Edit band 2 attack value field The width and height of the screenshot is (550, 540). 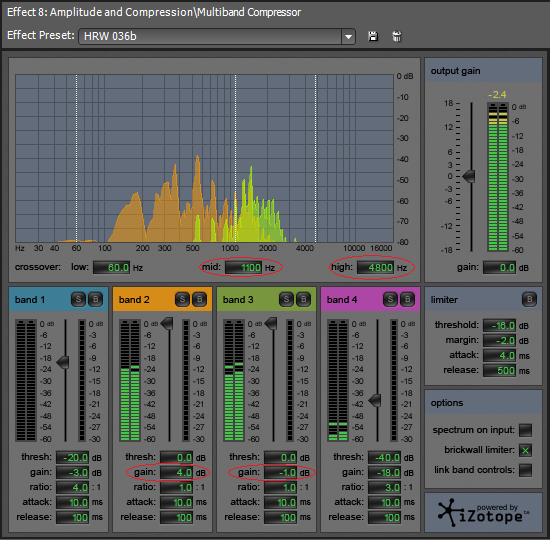click(x=176, y=502)
